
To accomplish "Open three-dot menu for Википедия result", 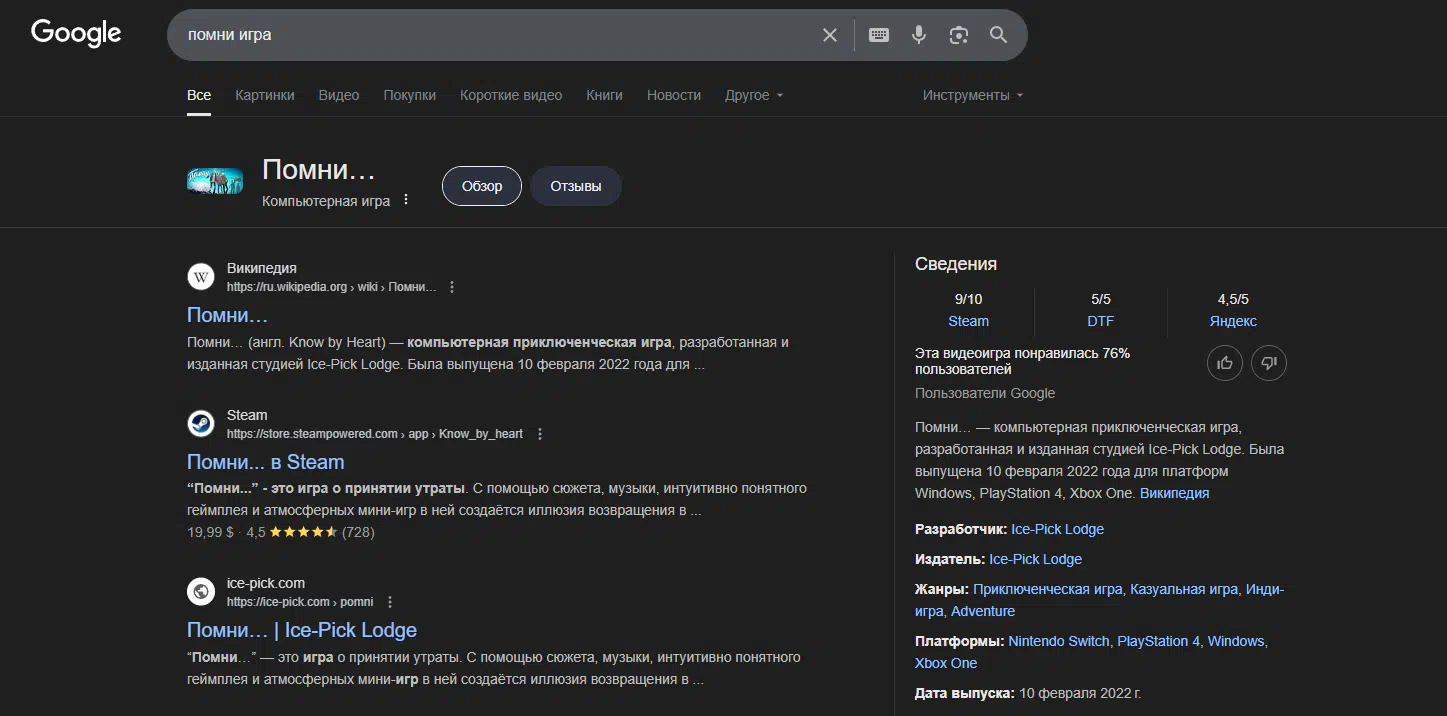I will click(x=452, y=287).
